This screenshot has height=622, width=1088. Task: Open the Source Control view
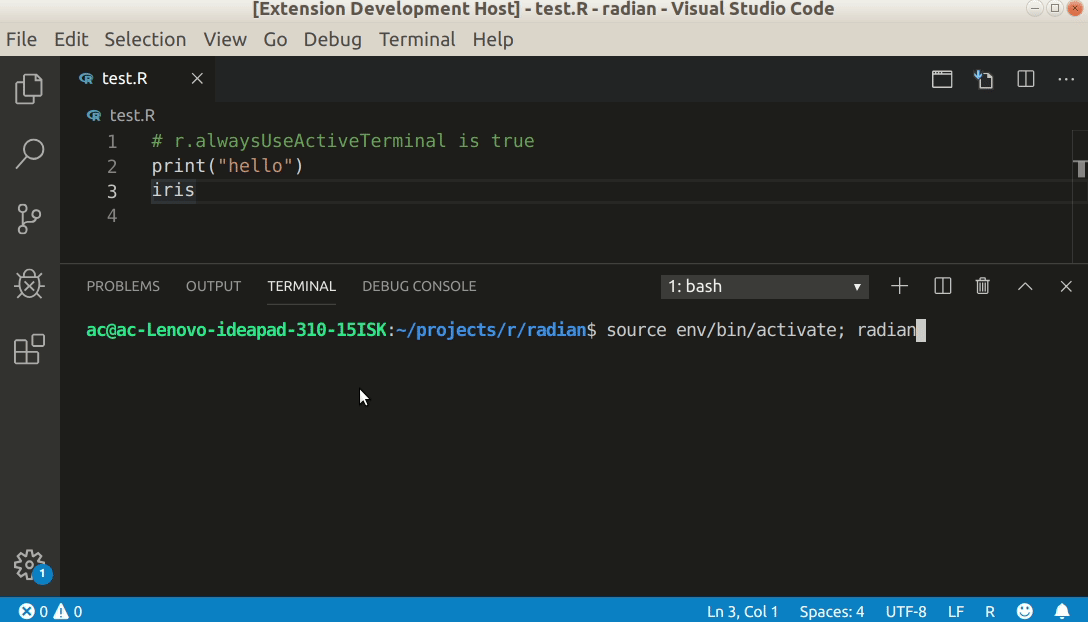click(x=29, y=219)
